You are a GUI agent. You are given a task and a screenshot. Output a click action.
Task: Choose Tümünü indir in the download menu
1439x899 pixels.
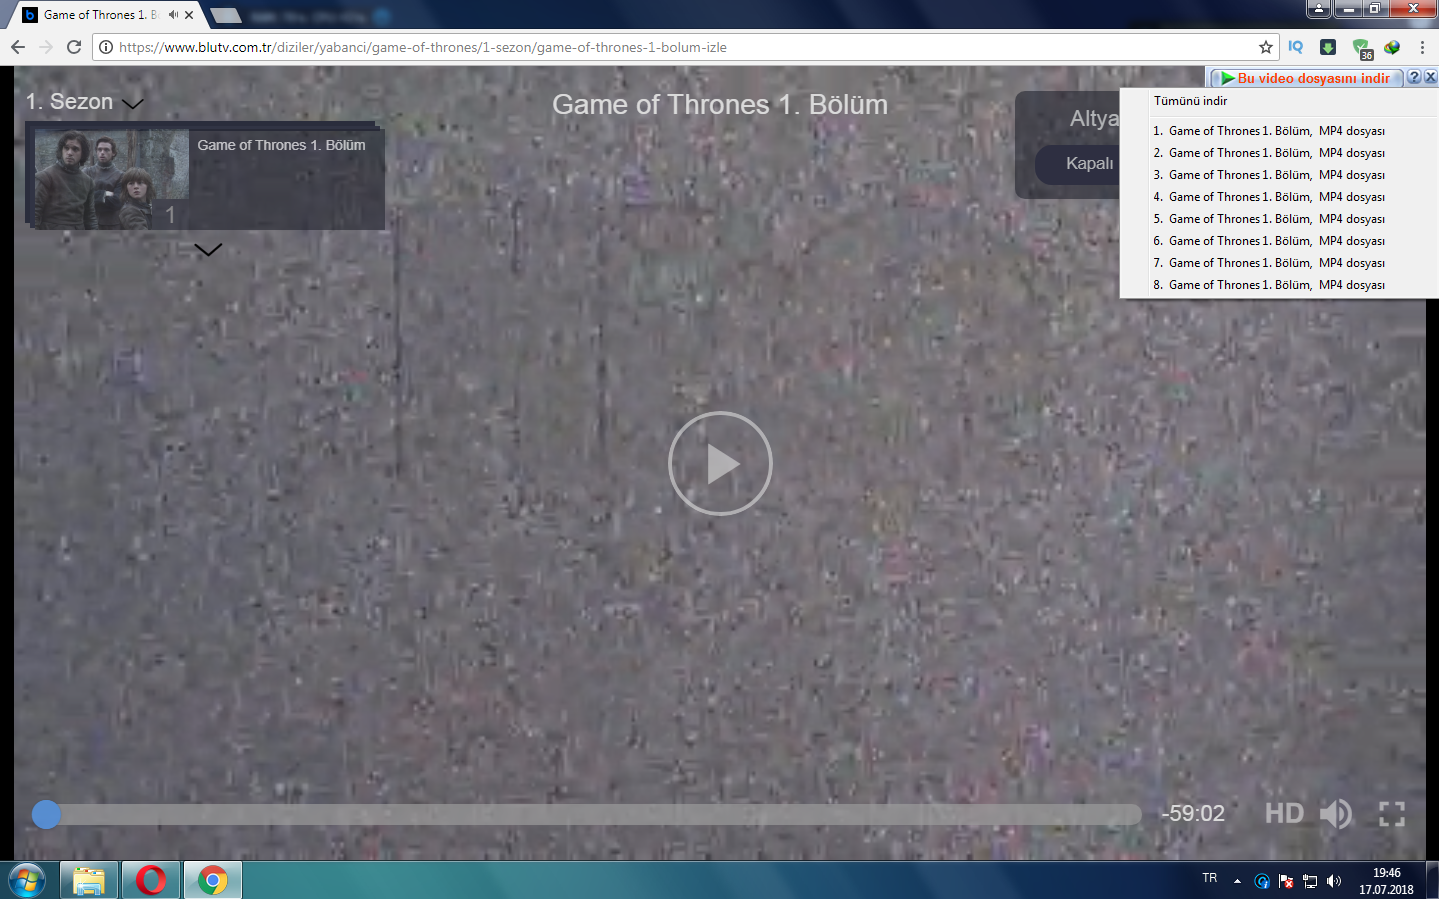click(x=1190, y=101)
